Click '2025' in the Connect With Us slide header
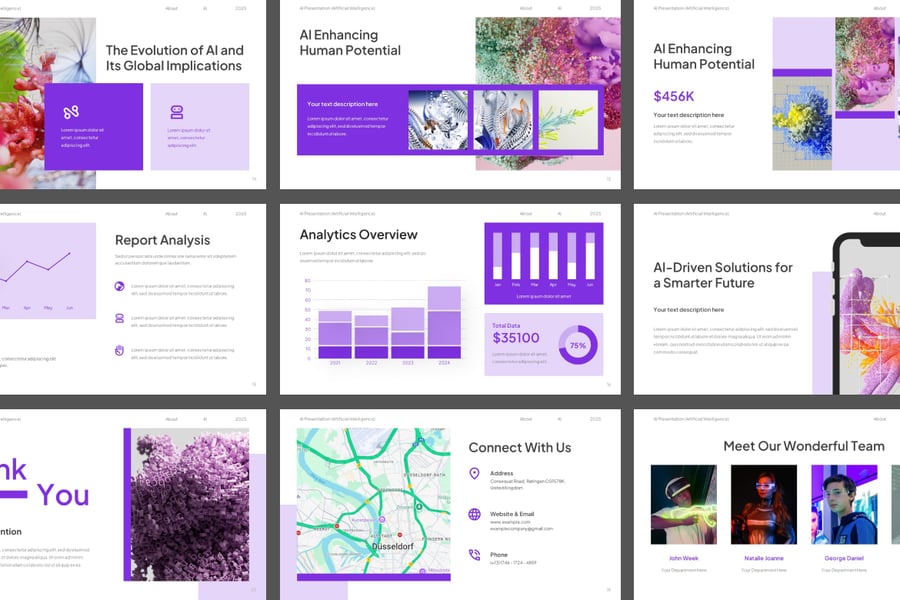The width and height of the screenshot is (900, 600). 595,418
